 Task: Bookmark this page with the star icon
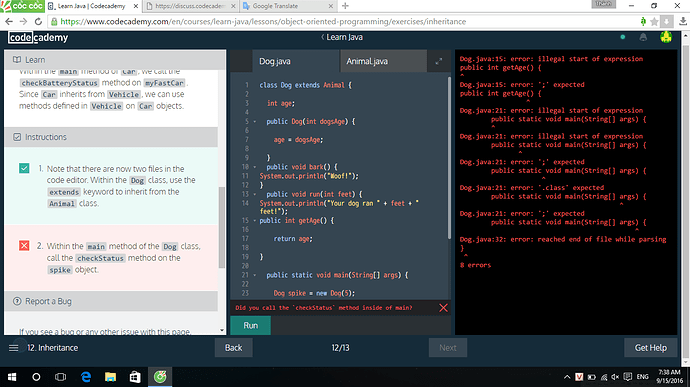tap(654, 21)
